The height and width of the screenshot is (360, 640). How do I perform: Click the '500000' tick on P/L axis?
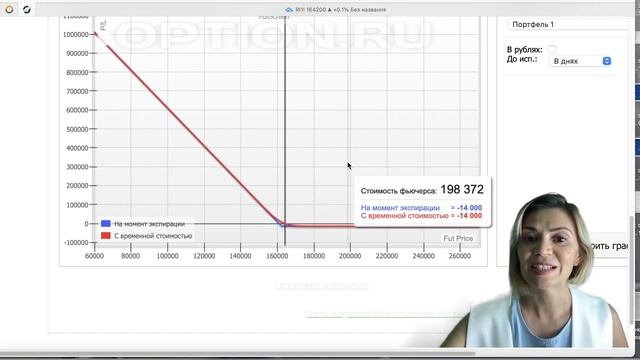click(x=77, y=129)
